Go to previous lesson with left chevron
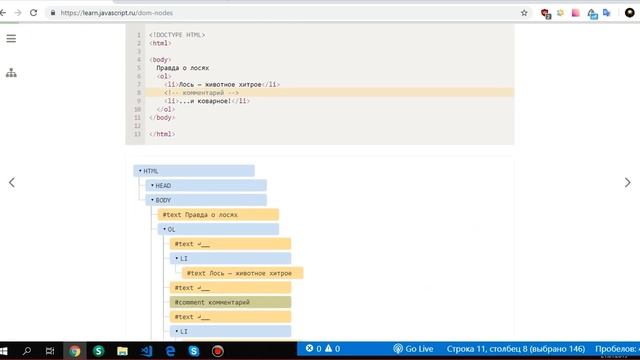This screenshot has height=360, width=640. 11,182
